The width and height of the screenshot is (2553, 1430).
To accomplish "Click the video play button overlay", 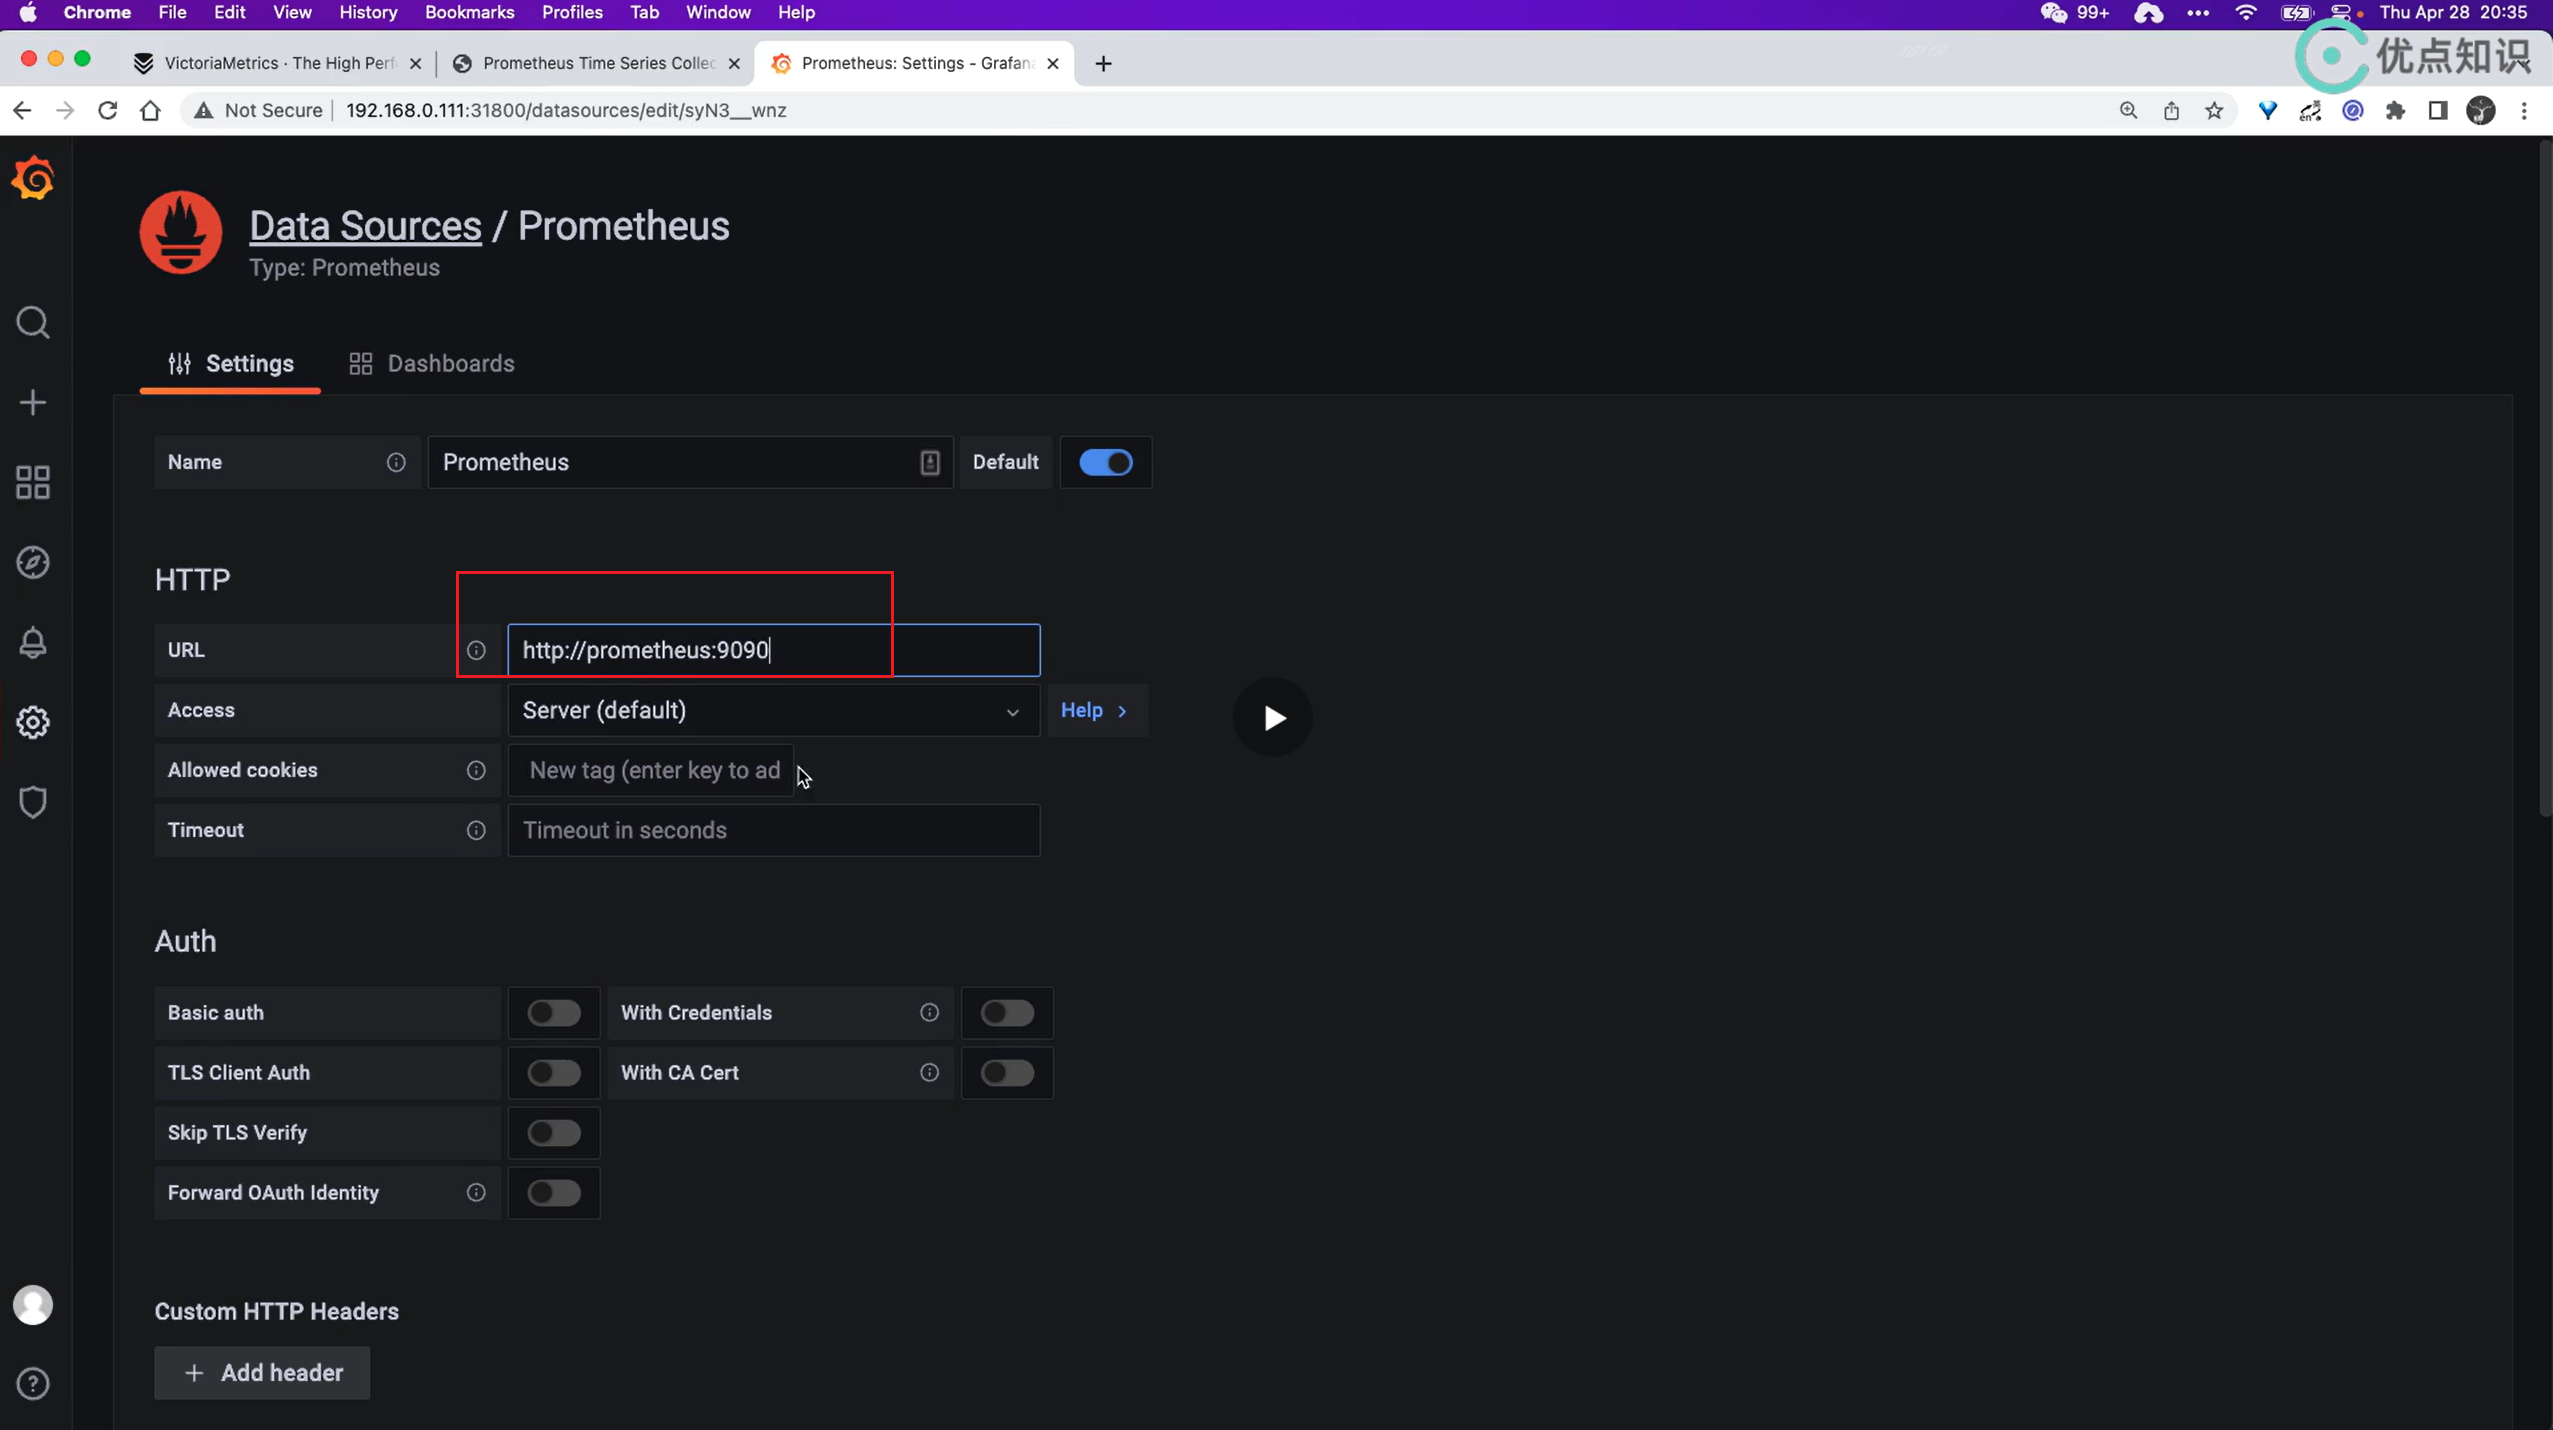I will coord(1272,717).
